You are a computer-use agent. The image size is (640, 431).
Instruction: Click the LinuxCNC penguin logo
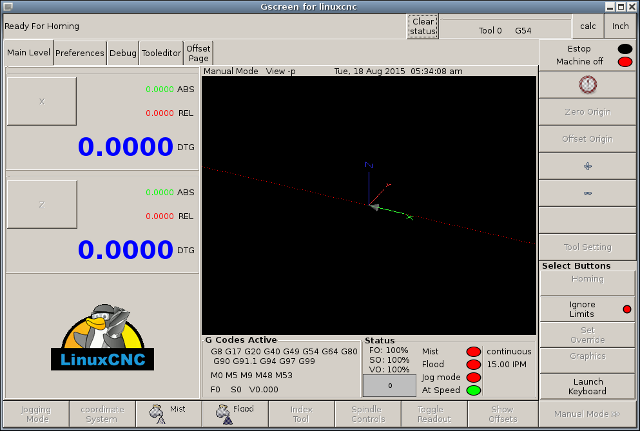pyautogui.click(x=102, y=337)
